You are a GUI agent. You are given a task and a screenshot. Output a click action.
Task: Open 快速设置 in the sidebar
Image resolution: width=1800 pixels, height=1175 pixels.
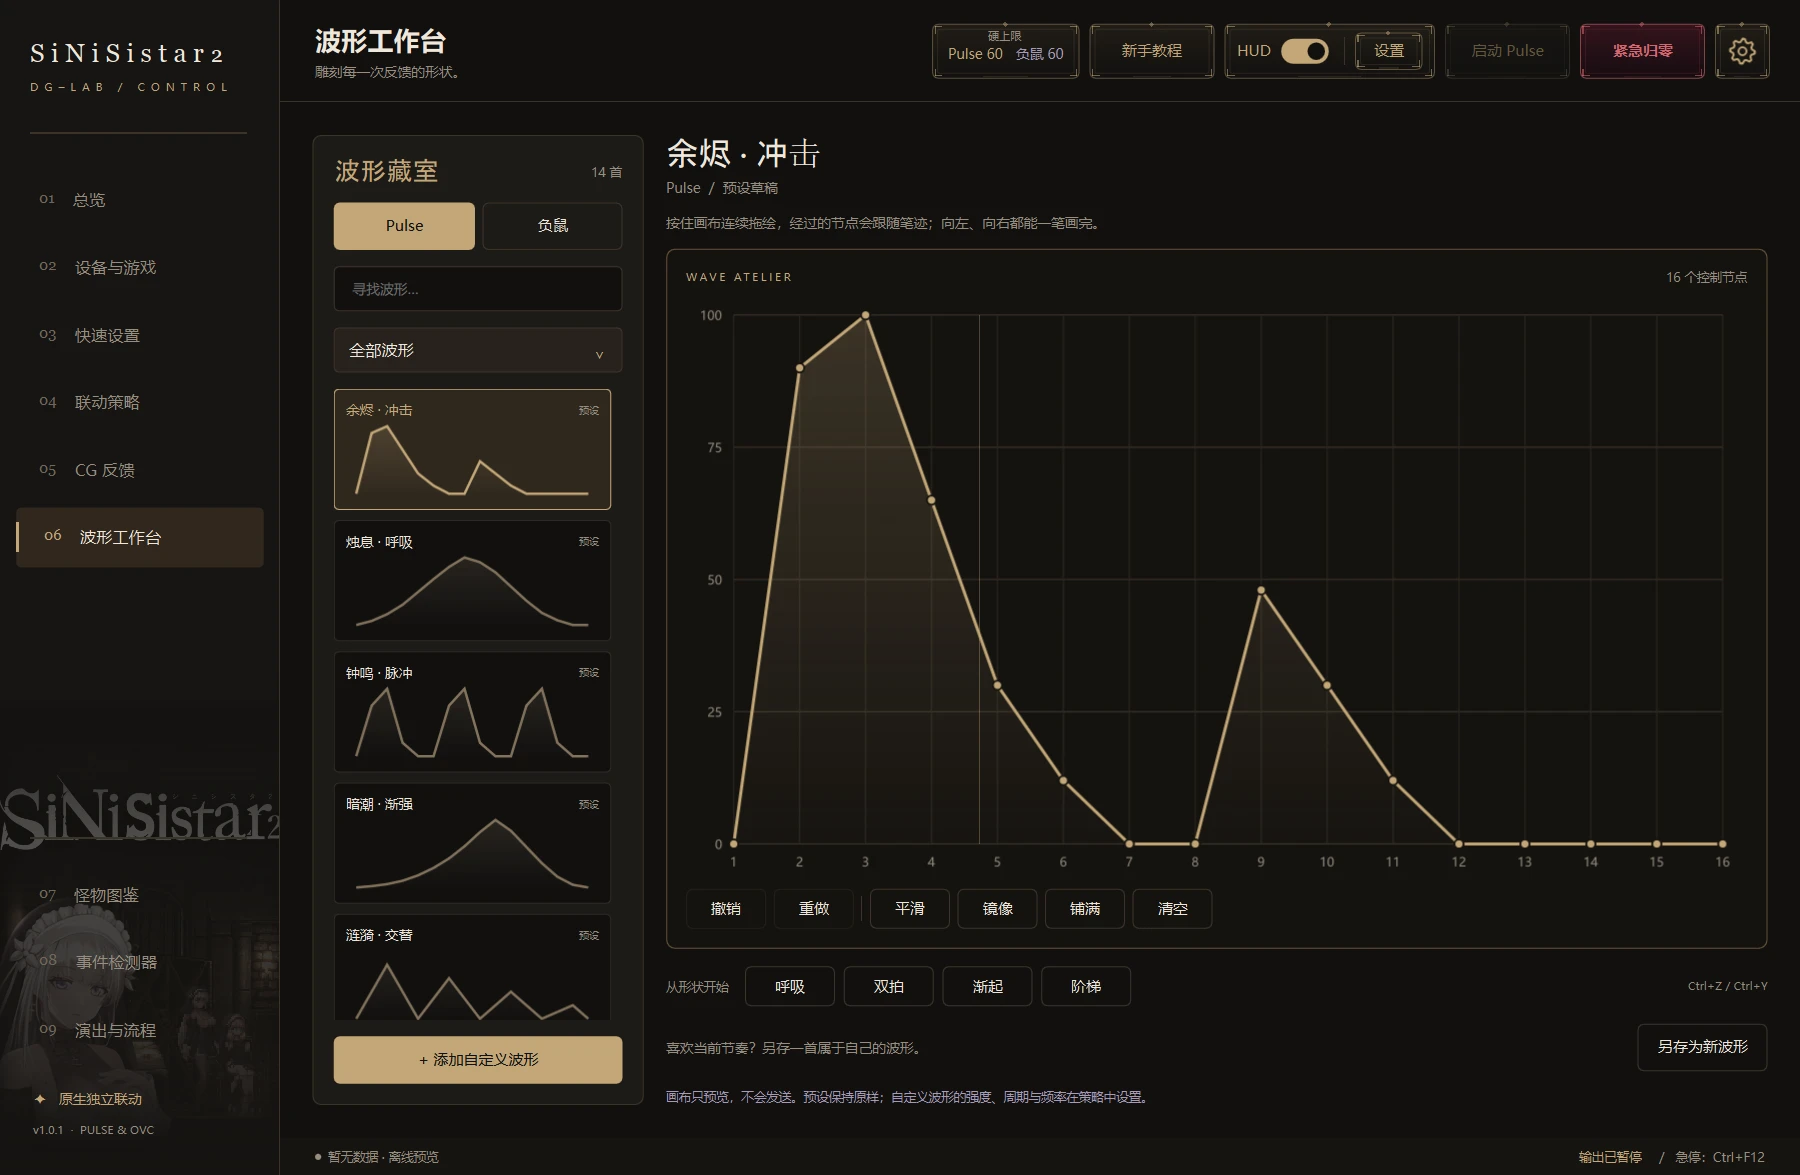[140, 335]
